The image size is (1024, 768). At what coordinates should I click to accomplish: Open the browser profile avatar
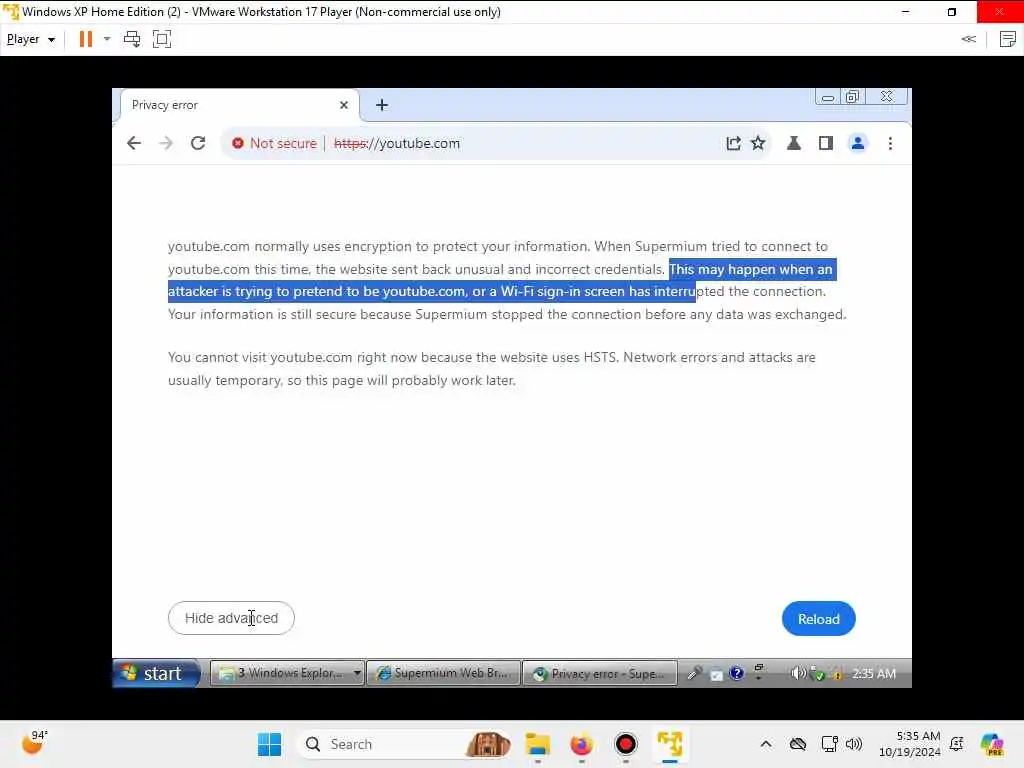[x=857, y=143]
